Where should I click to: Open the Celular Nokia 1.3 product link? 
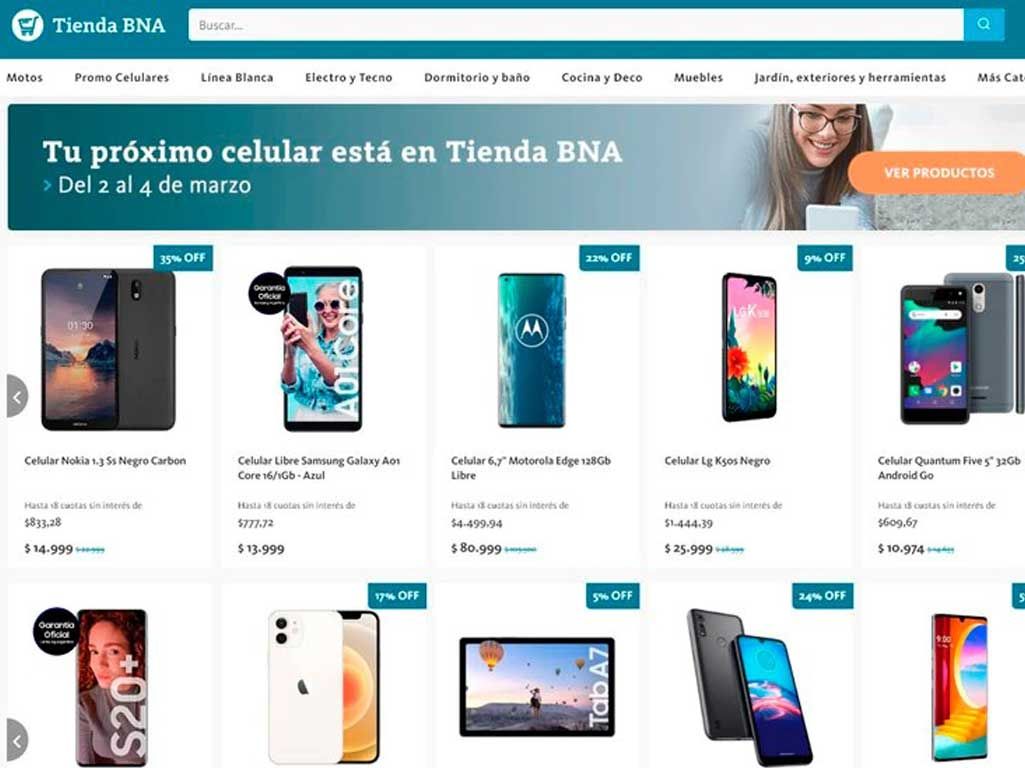(x=105, y=461)
